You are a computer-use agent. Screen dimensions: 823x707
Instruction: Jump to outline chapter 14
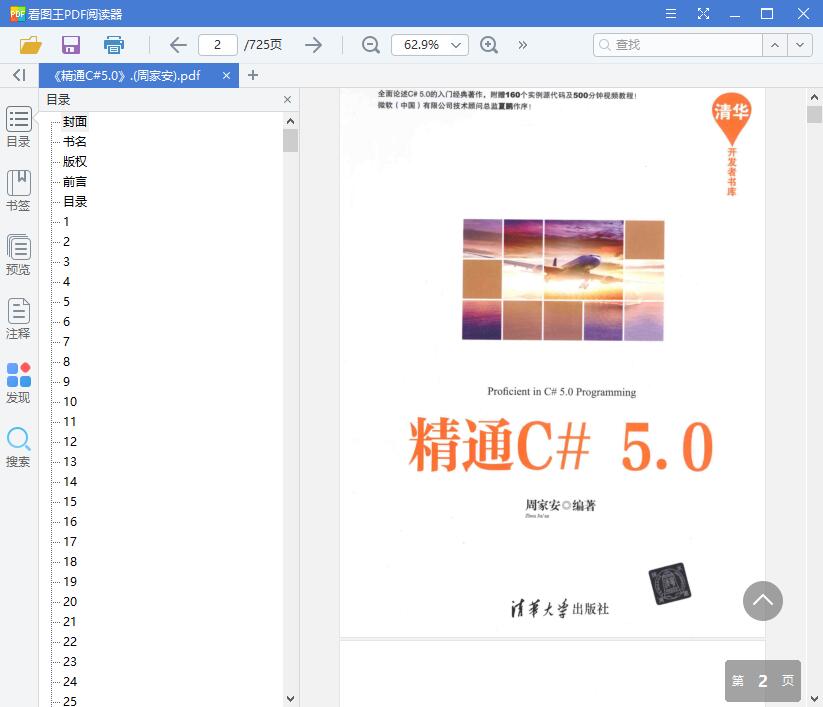70,481
